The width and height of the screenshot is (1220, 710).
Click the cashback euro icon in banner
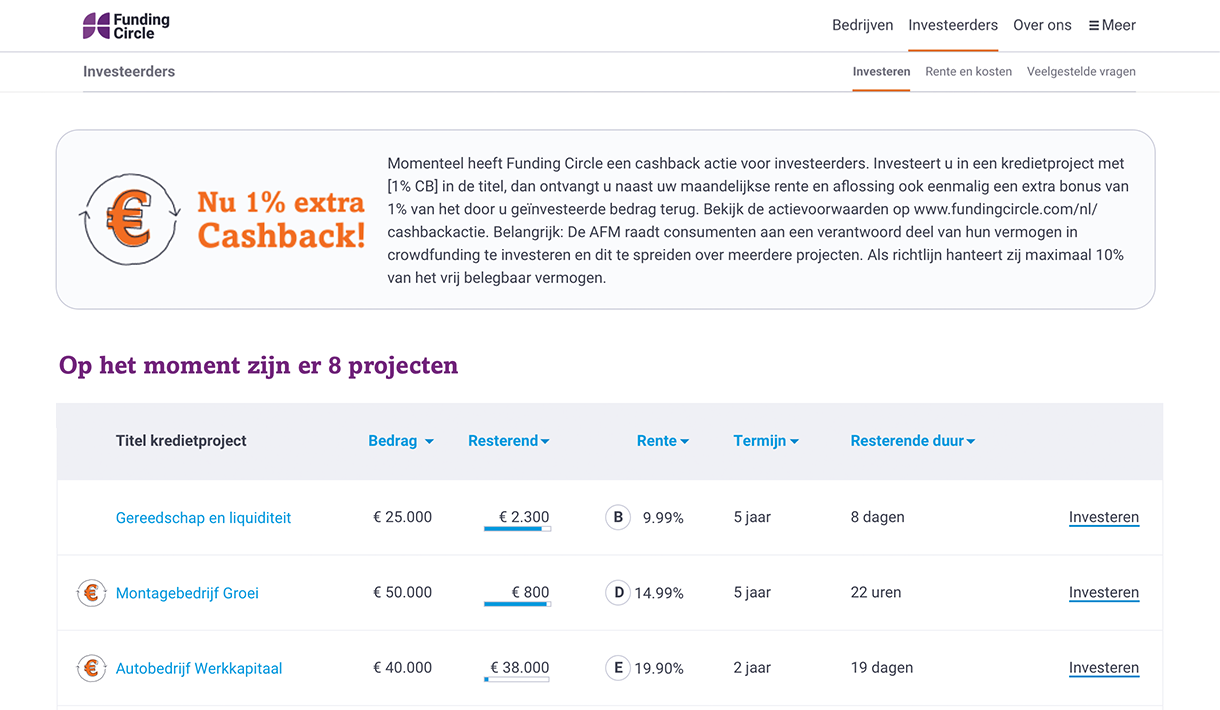(130, 219)
